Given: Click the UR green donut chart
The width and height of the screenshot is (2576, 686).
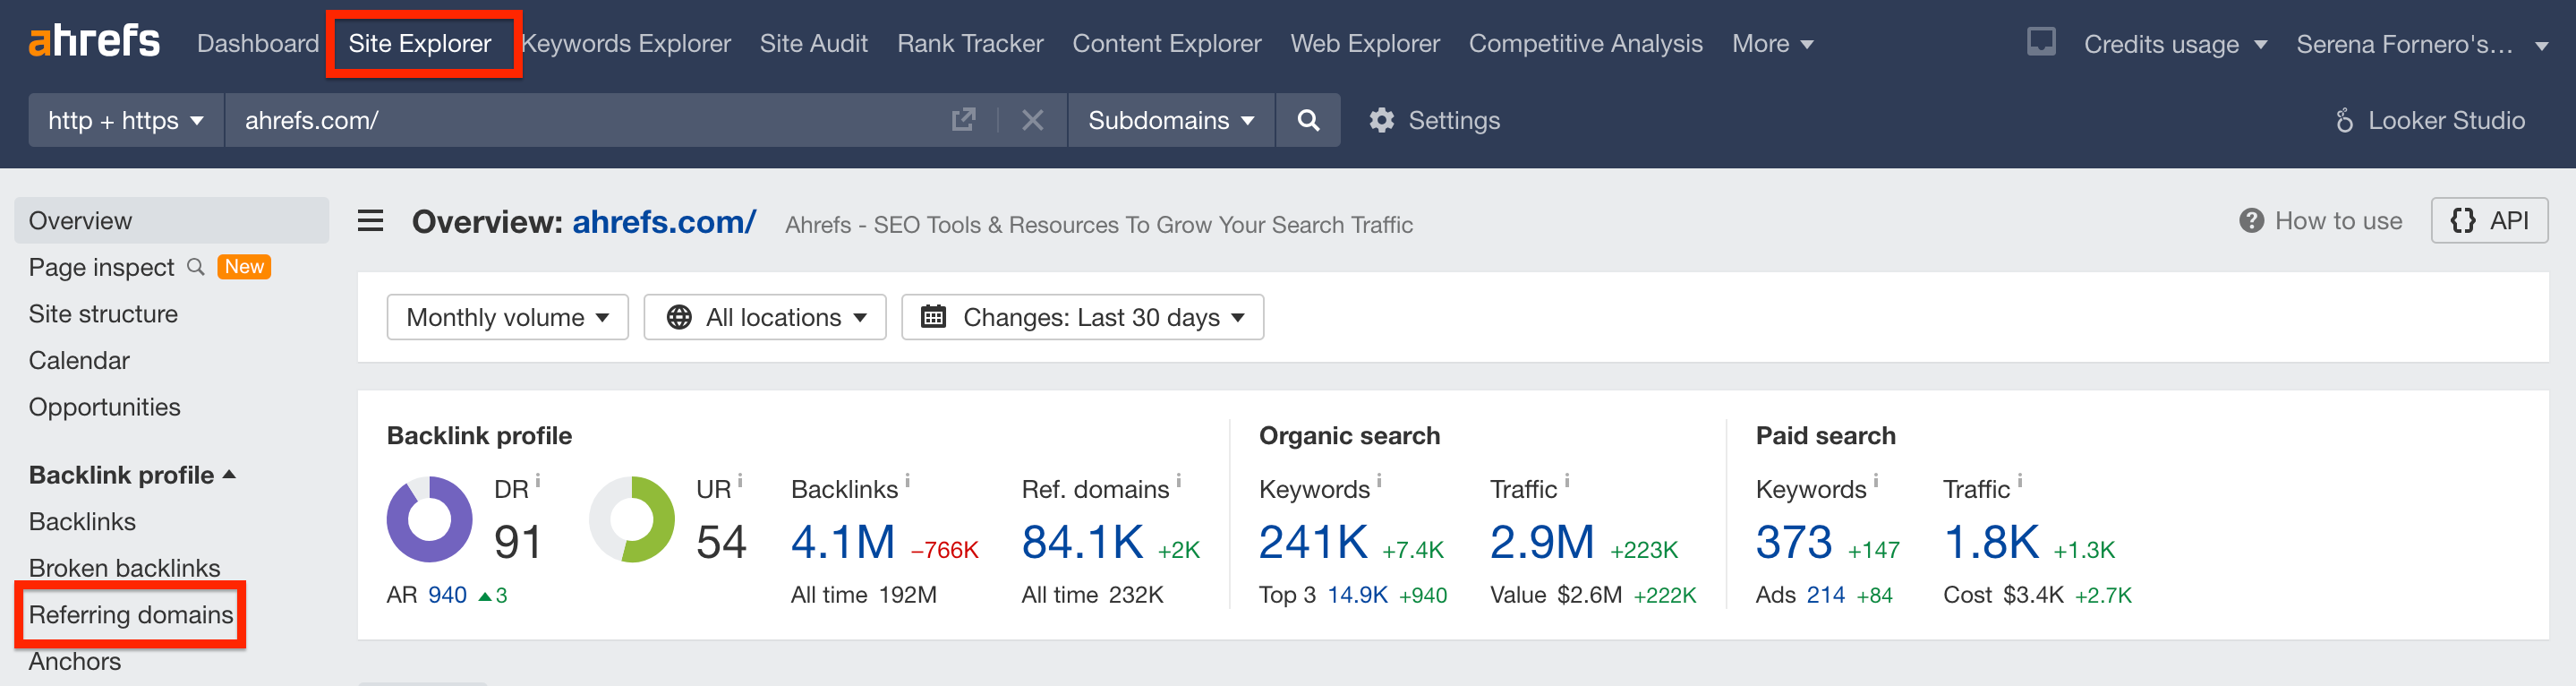Looking at the screenshot, I should point(631,519).
